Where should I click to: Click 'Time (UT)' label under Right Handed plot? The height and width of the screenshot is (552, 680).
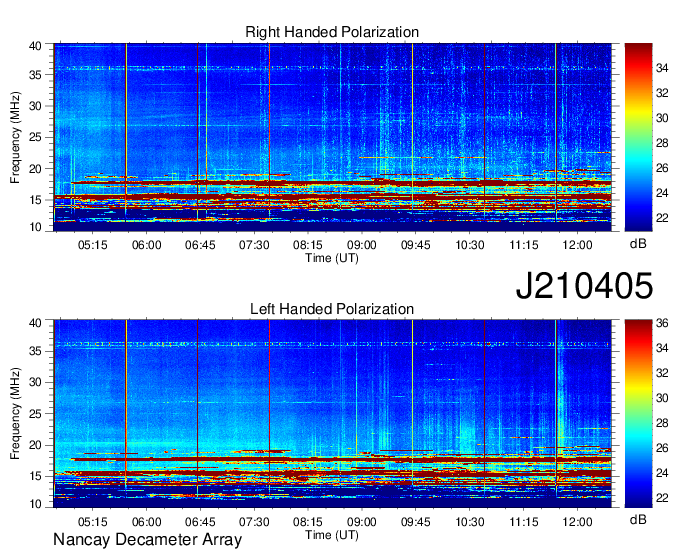[x=332, y=258]
